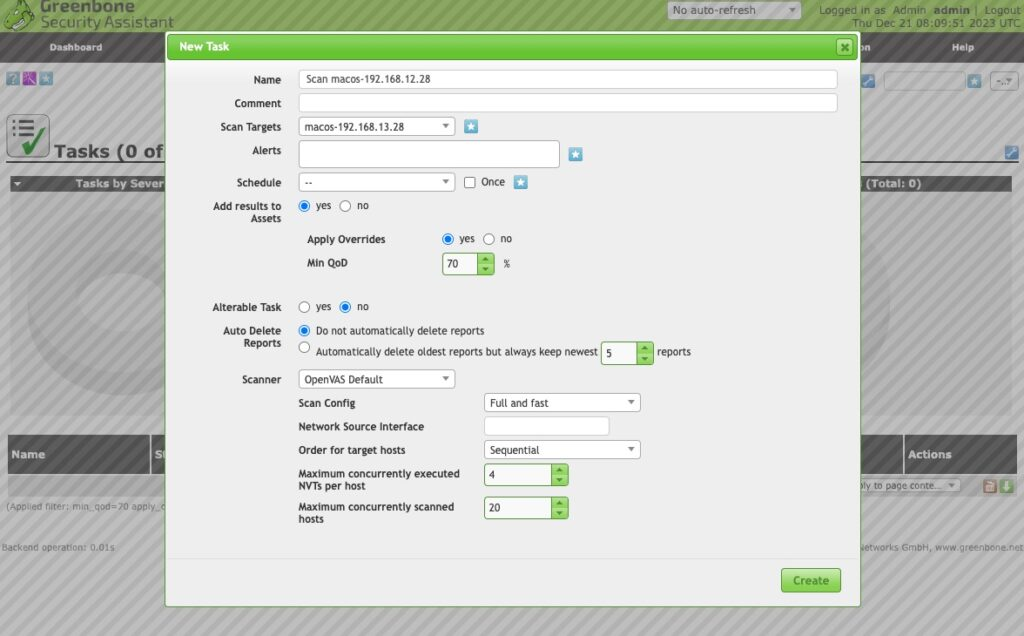Click the Logout link
This screenshot has height=636, width=1024.
coord(1002,10)
